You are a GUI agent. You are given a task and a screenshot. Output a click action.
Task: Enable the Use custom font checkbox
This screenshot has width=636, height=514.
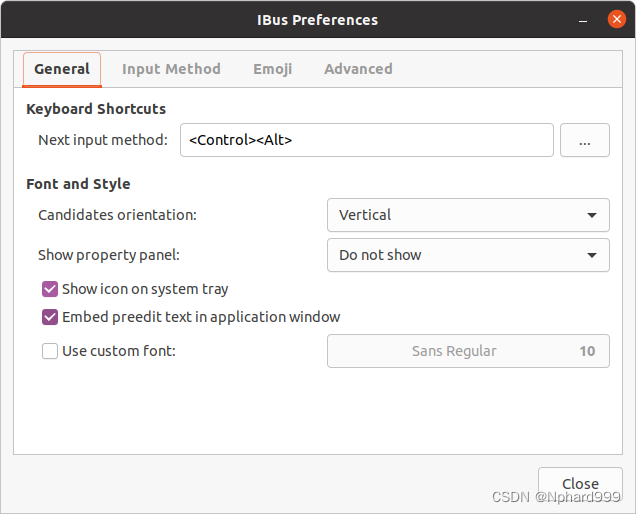pyautogui.click(x=50, y=351)
